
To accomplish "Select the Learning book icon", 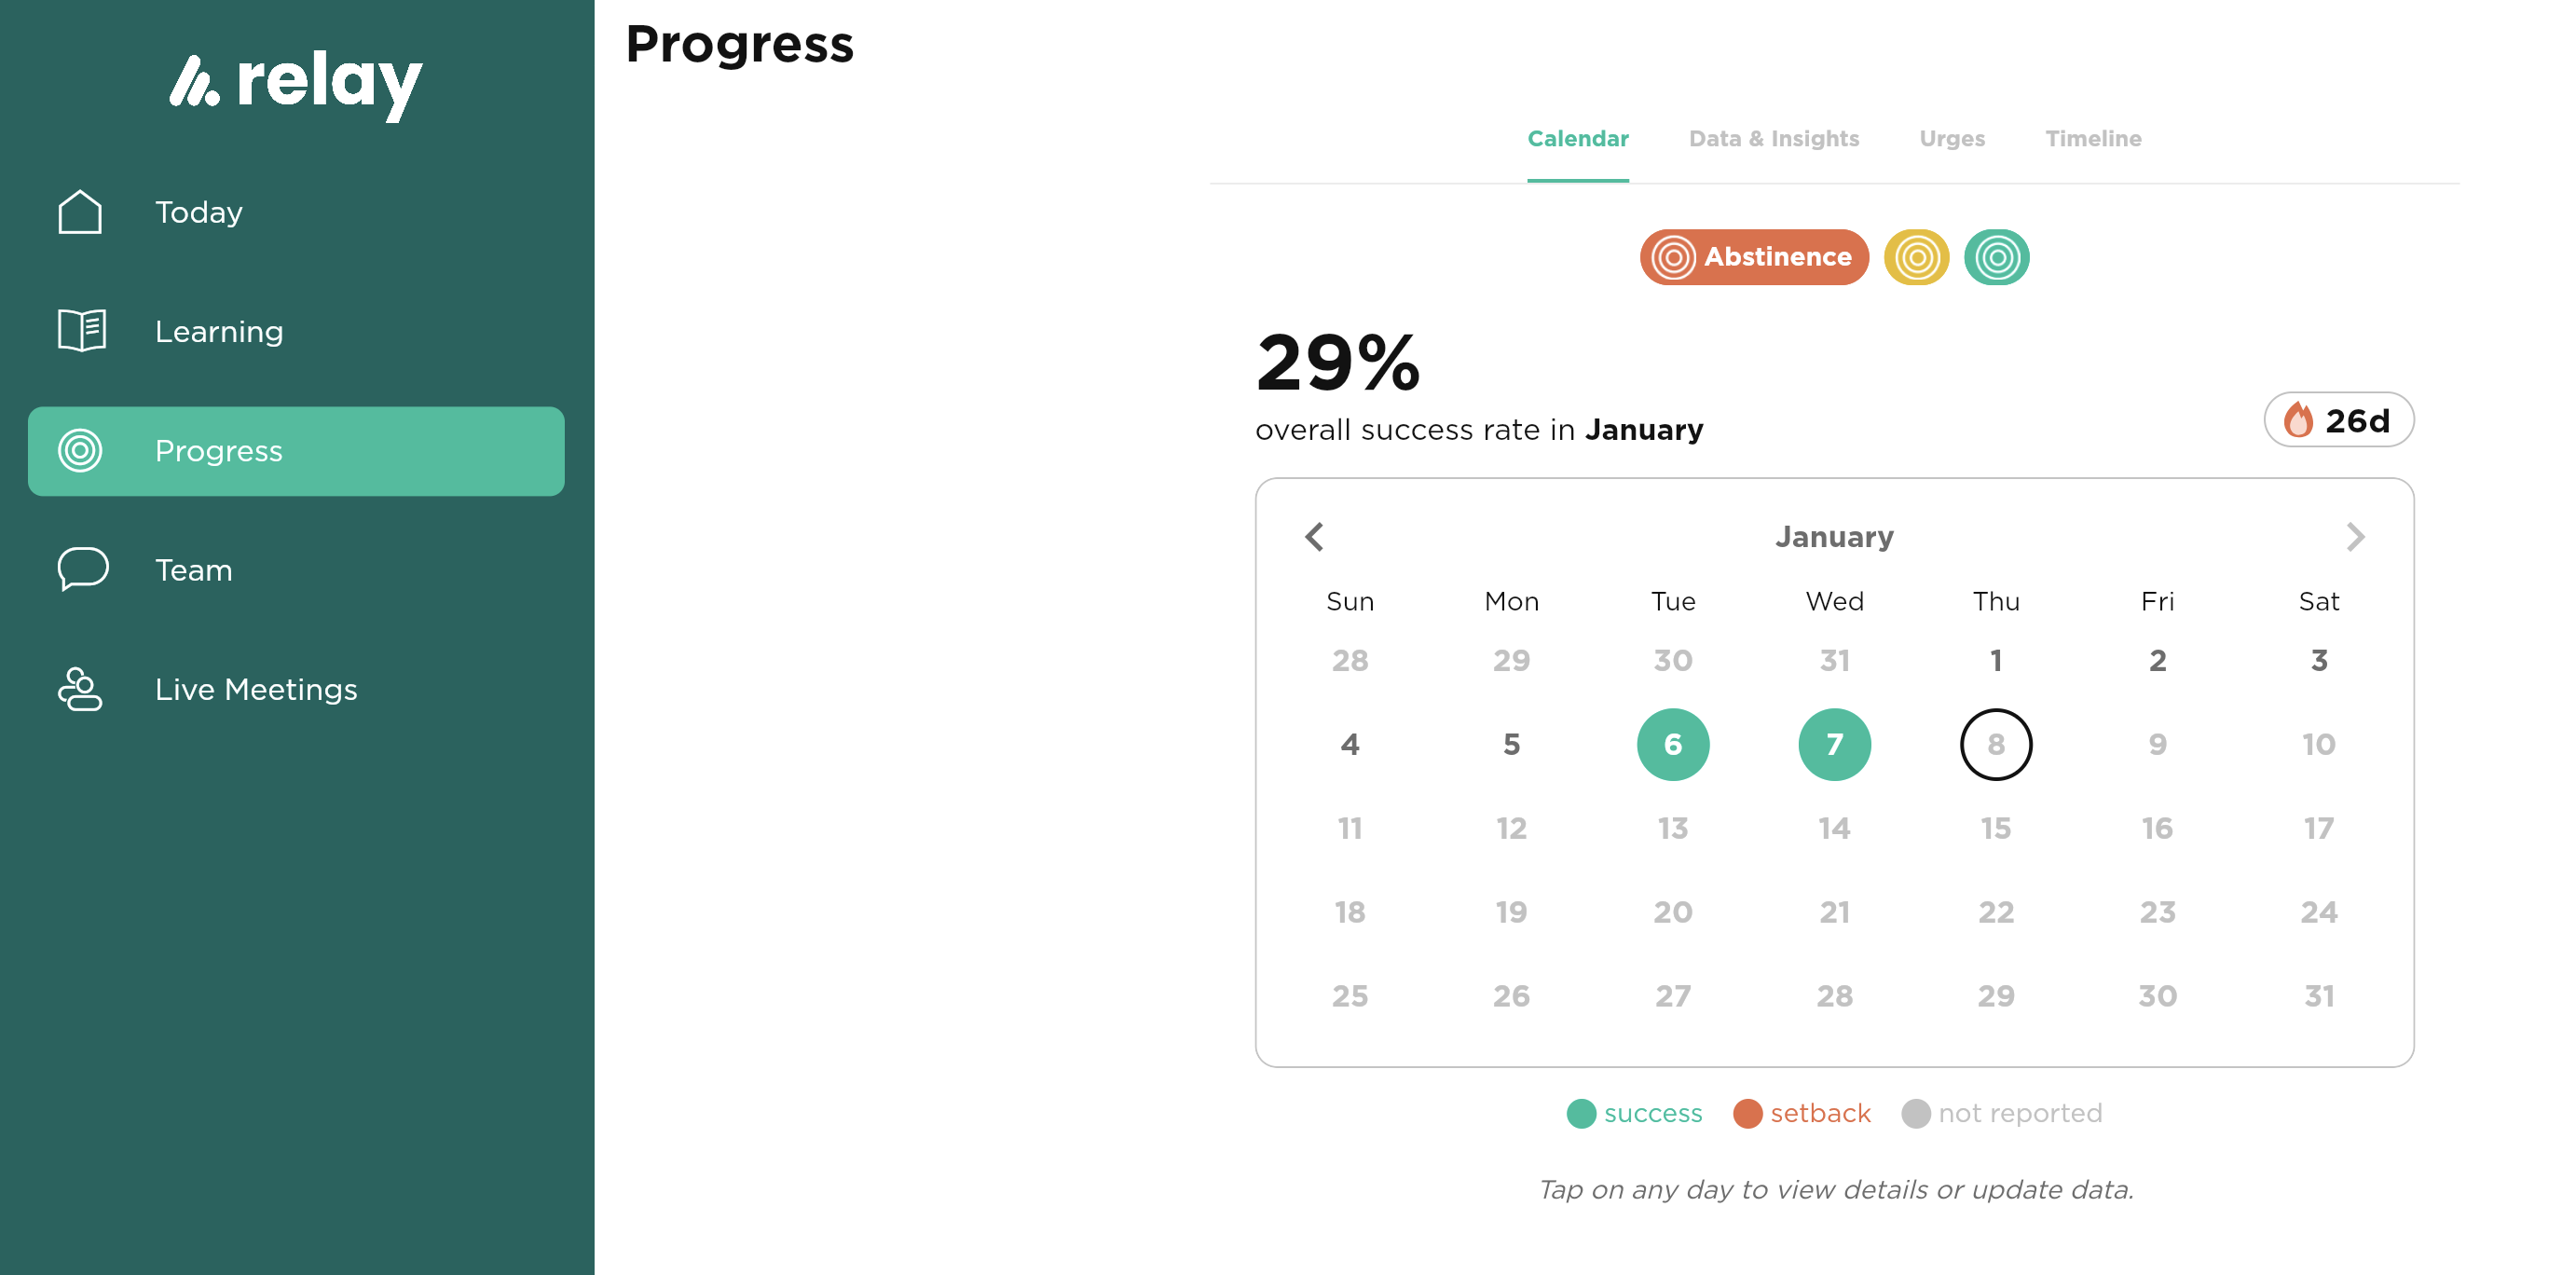I will [80, 330].
